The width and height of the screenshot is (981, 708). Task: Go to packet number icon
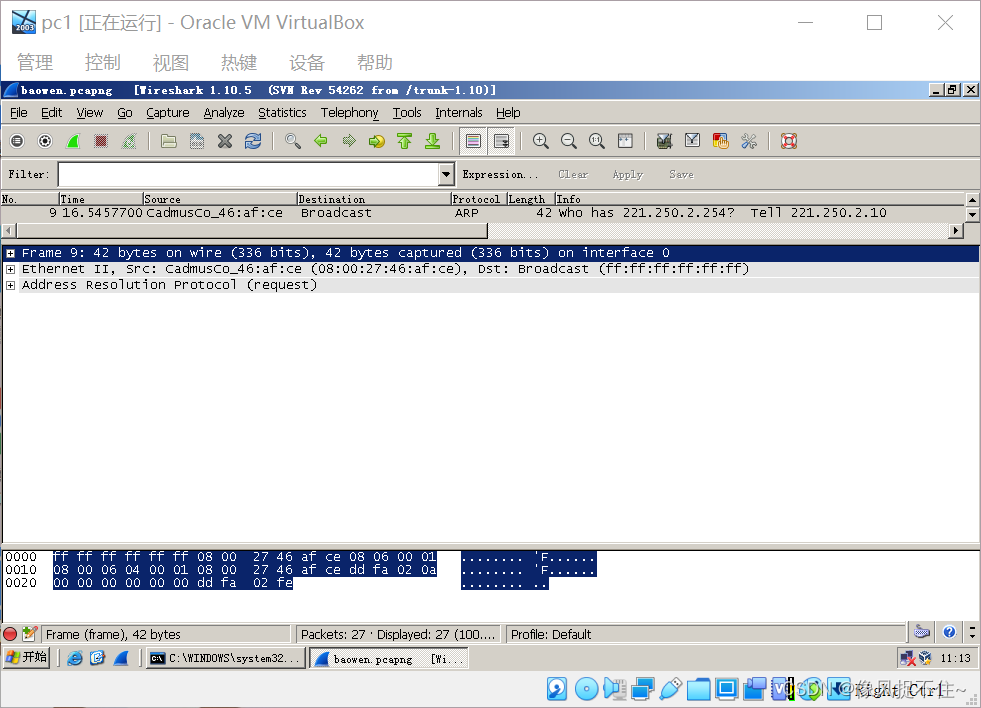[x=377, y=141]
